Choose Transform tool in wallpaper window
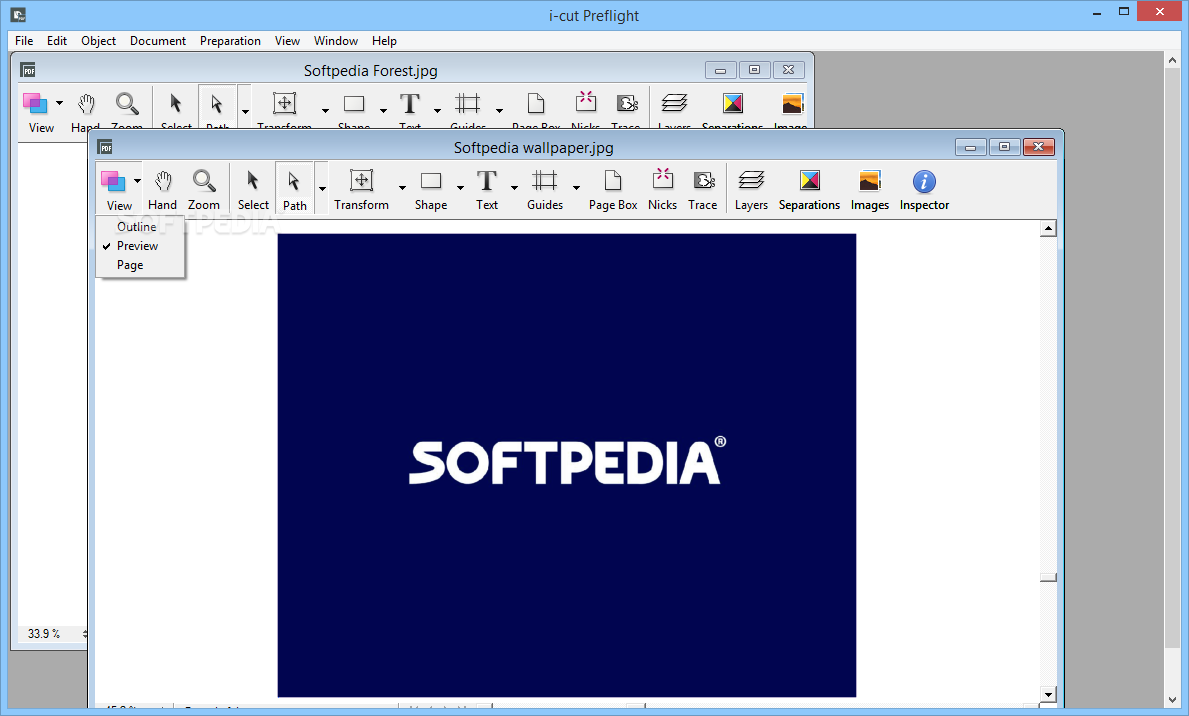The height and width of the screenshot is (716, 1189). 361,189
